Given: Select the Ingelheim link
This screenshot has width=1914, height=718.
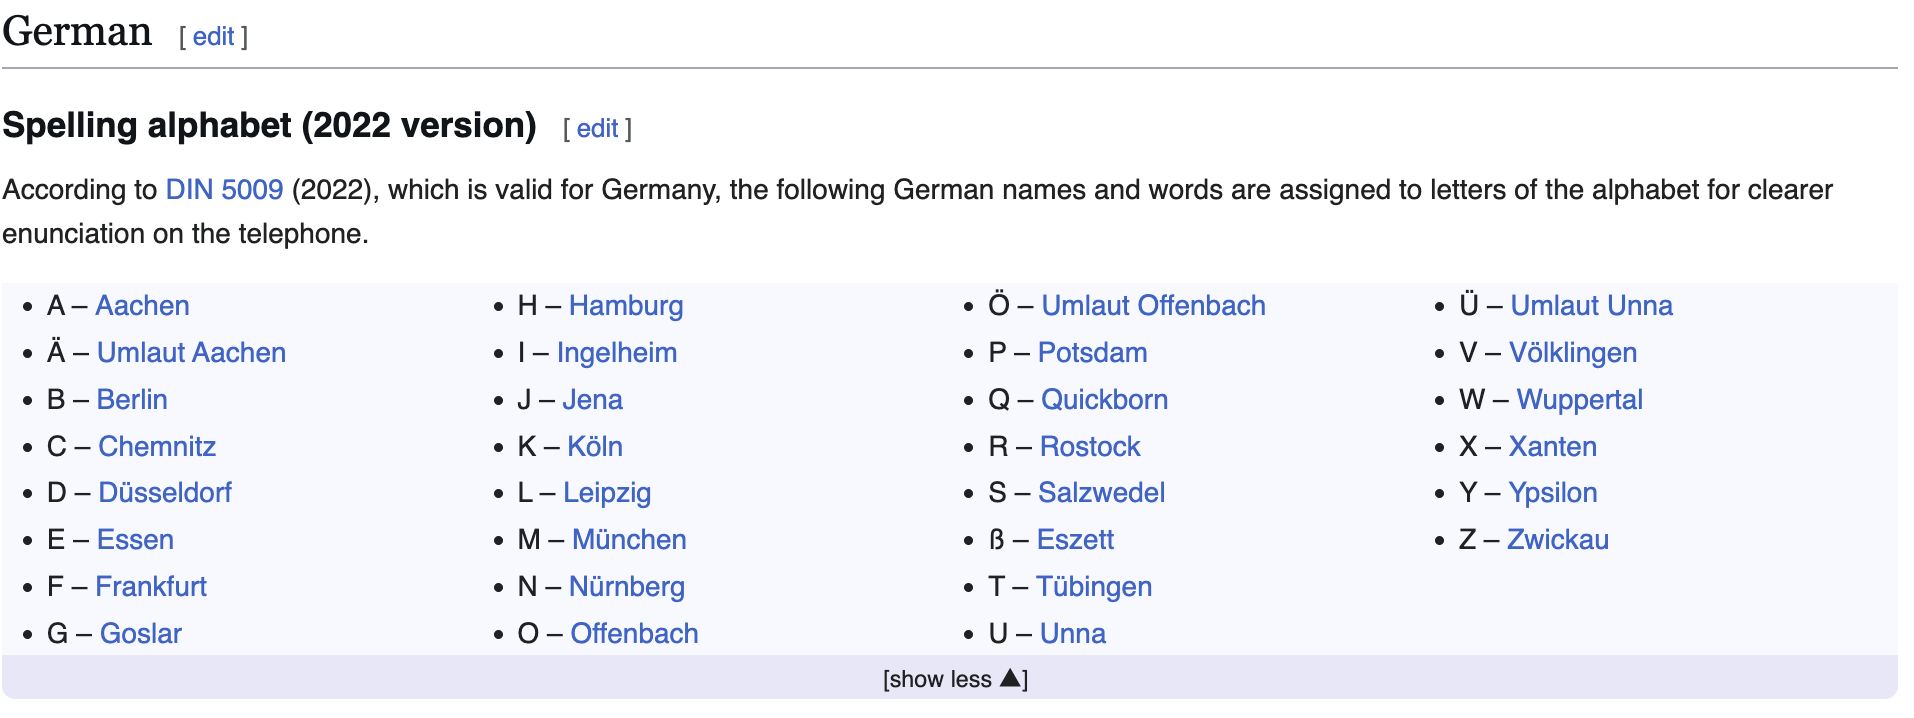Looking at the screenshot, I should coord(617,353).
